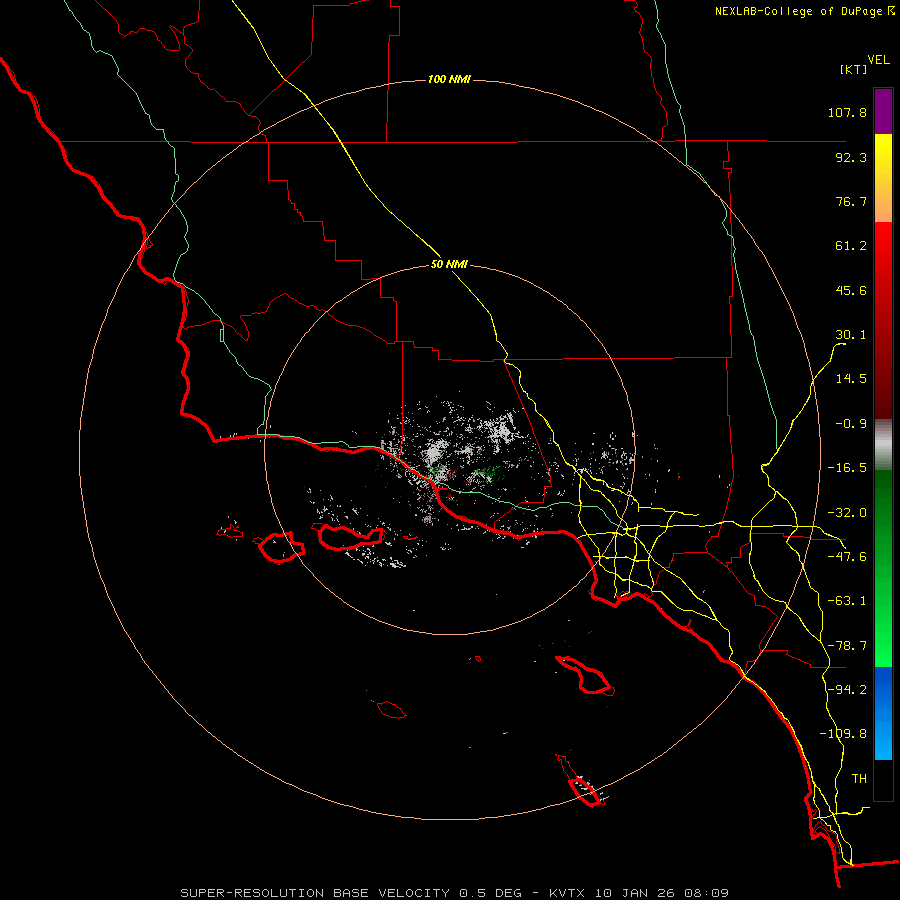Screen dimensions: 900x900
Task: Click the [KT] units label
Action: click(x=853, y=69)
